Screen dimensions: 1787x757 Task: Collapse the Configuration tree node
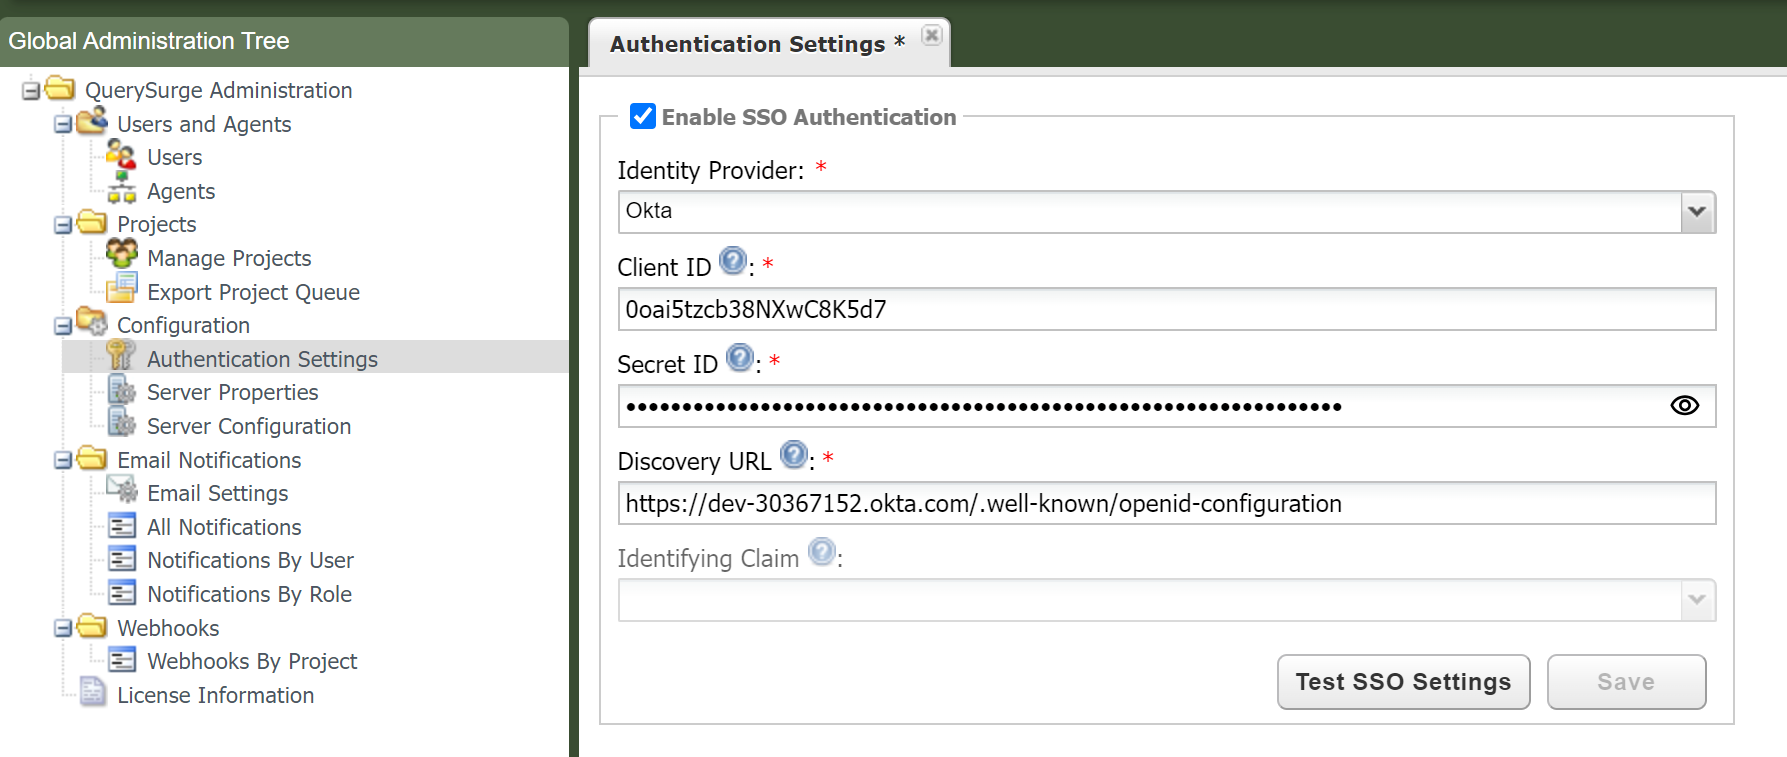click(x=63, y=326)
